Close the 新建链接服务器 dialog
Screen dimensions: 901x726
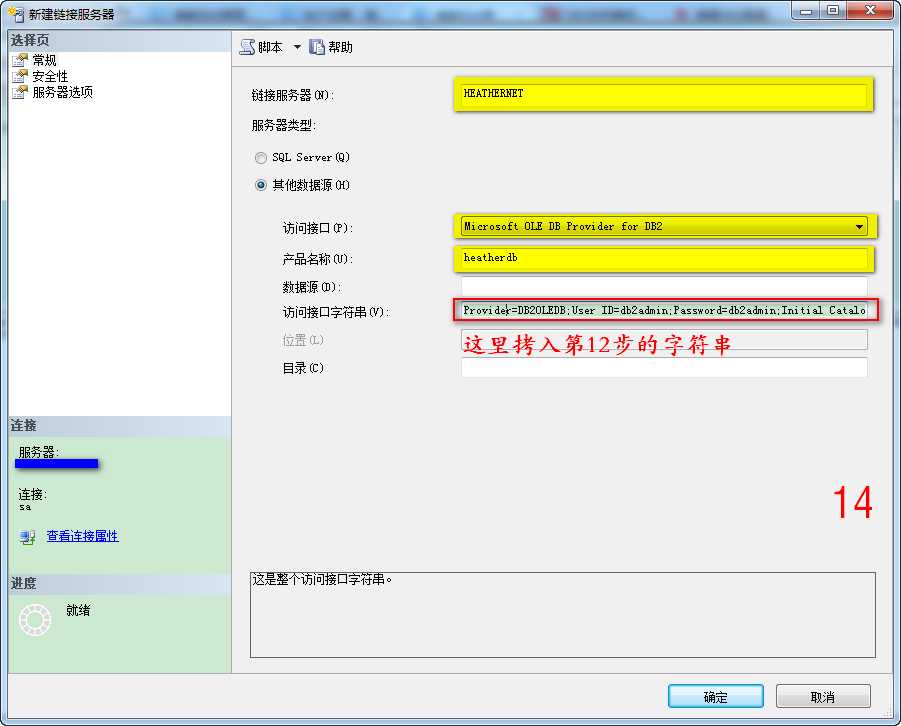(x=870, y=10)
